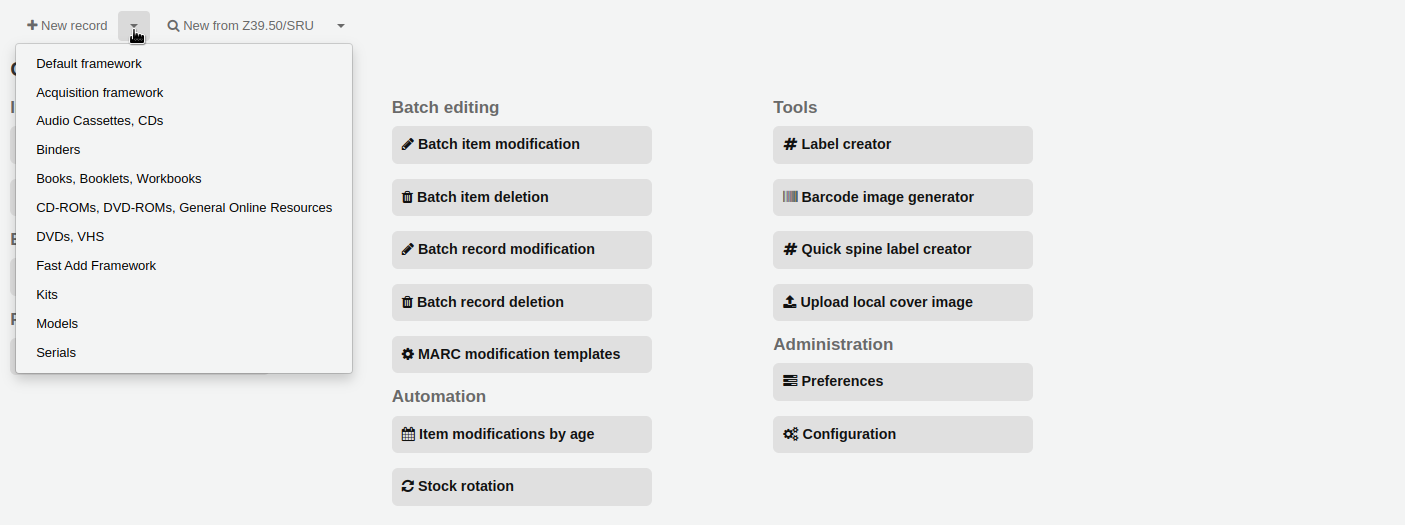The height and width of the screenshot is (525, 1405).
Task: Click the gears icon on Configuration
Action: pyautogui.click(x=790, y=434)
